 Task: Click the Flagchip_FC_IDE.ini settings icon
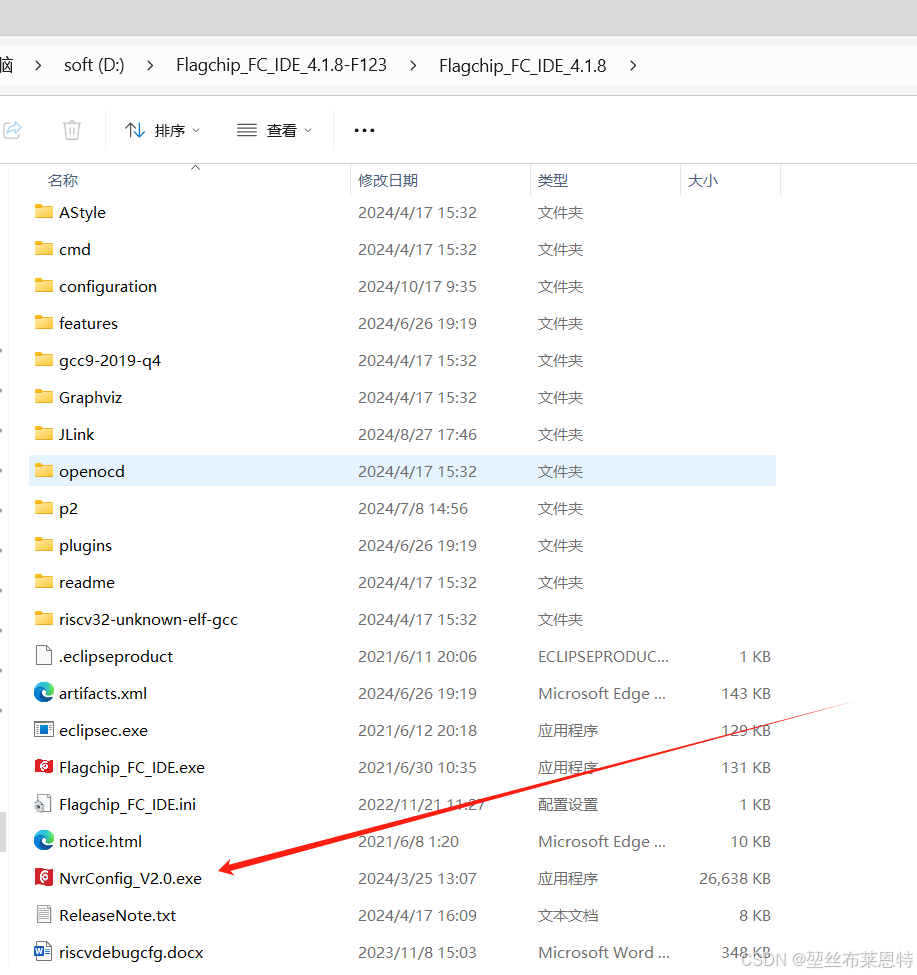[x=43, y=804]
